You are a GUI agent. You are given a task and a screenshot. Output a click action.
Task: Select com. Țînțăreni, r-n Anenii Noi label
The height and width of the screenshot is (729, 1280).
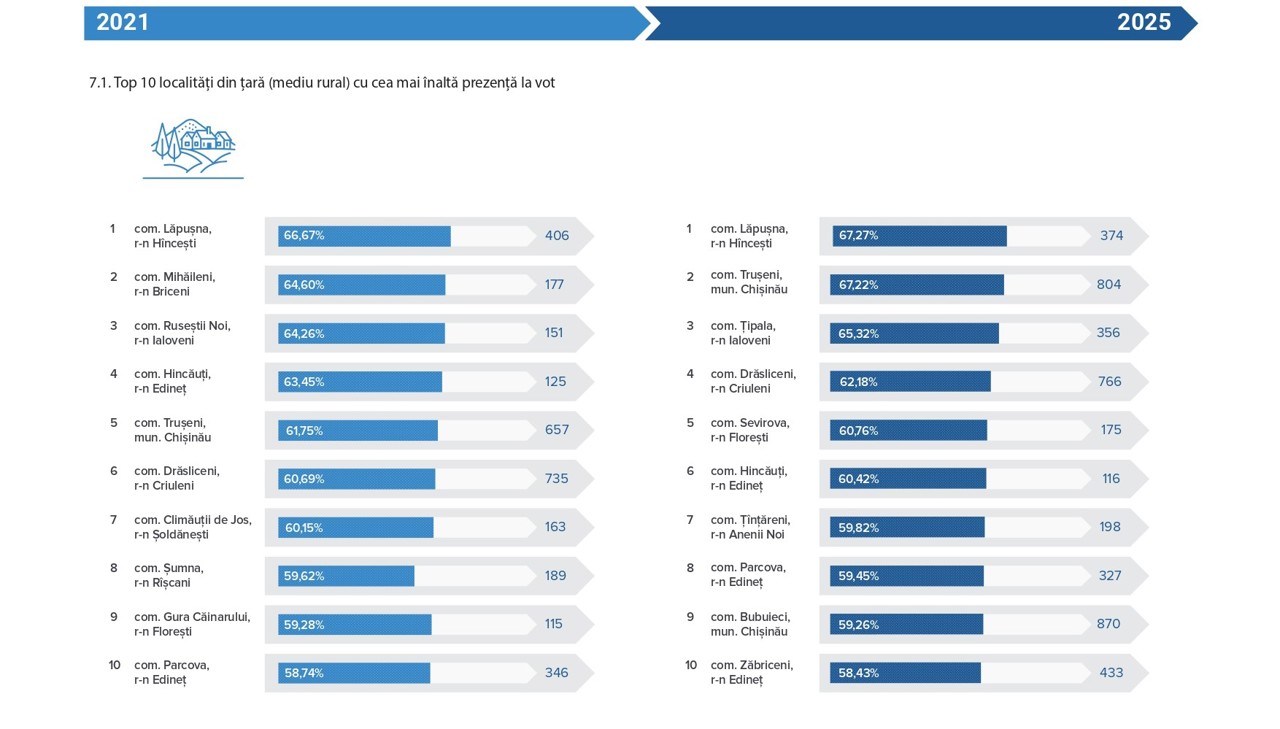(750, 527)
